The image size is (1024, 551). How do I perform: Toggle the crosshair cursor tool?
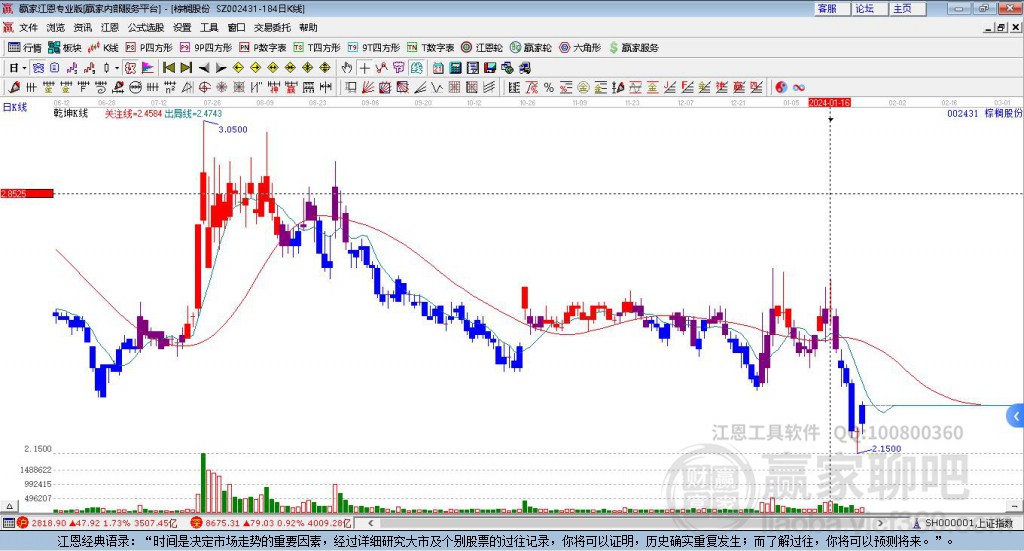(364, 68)
